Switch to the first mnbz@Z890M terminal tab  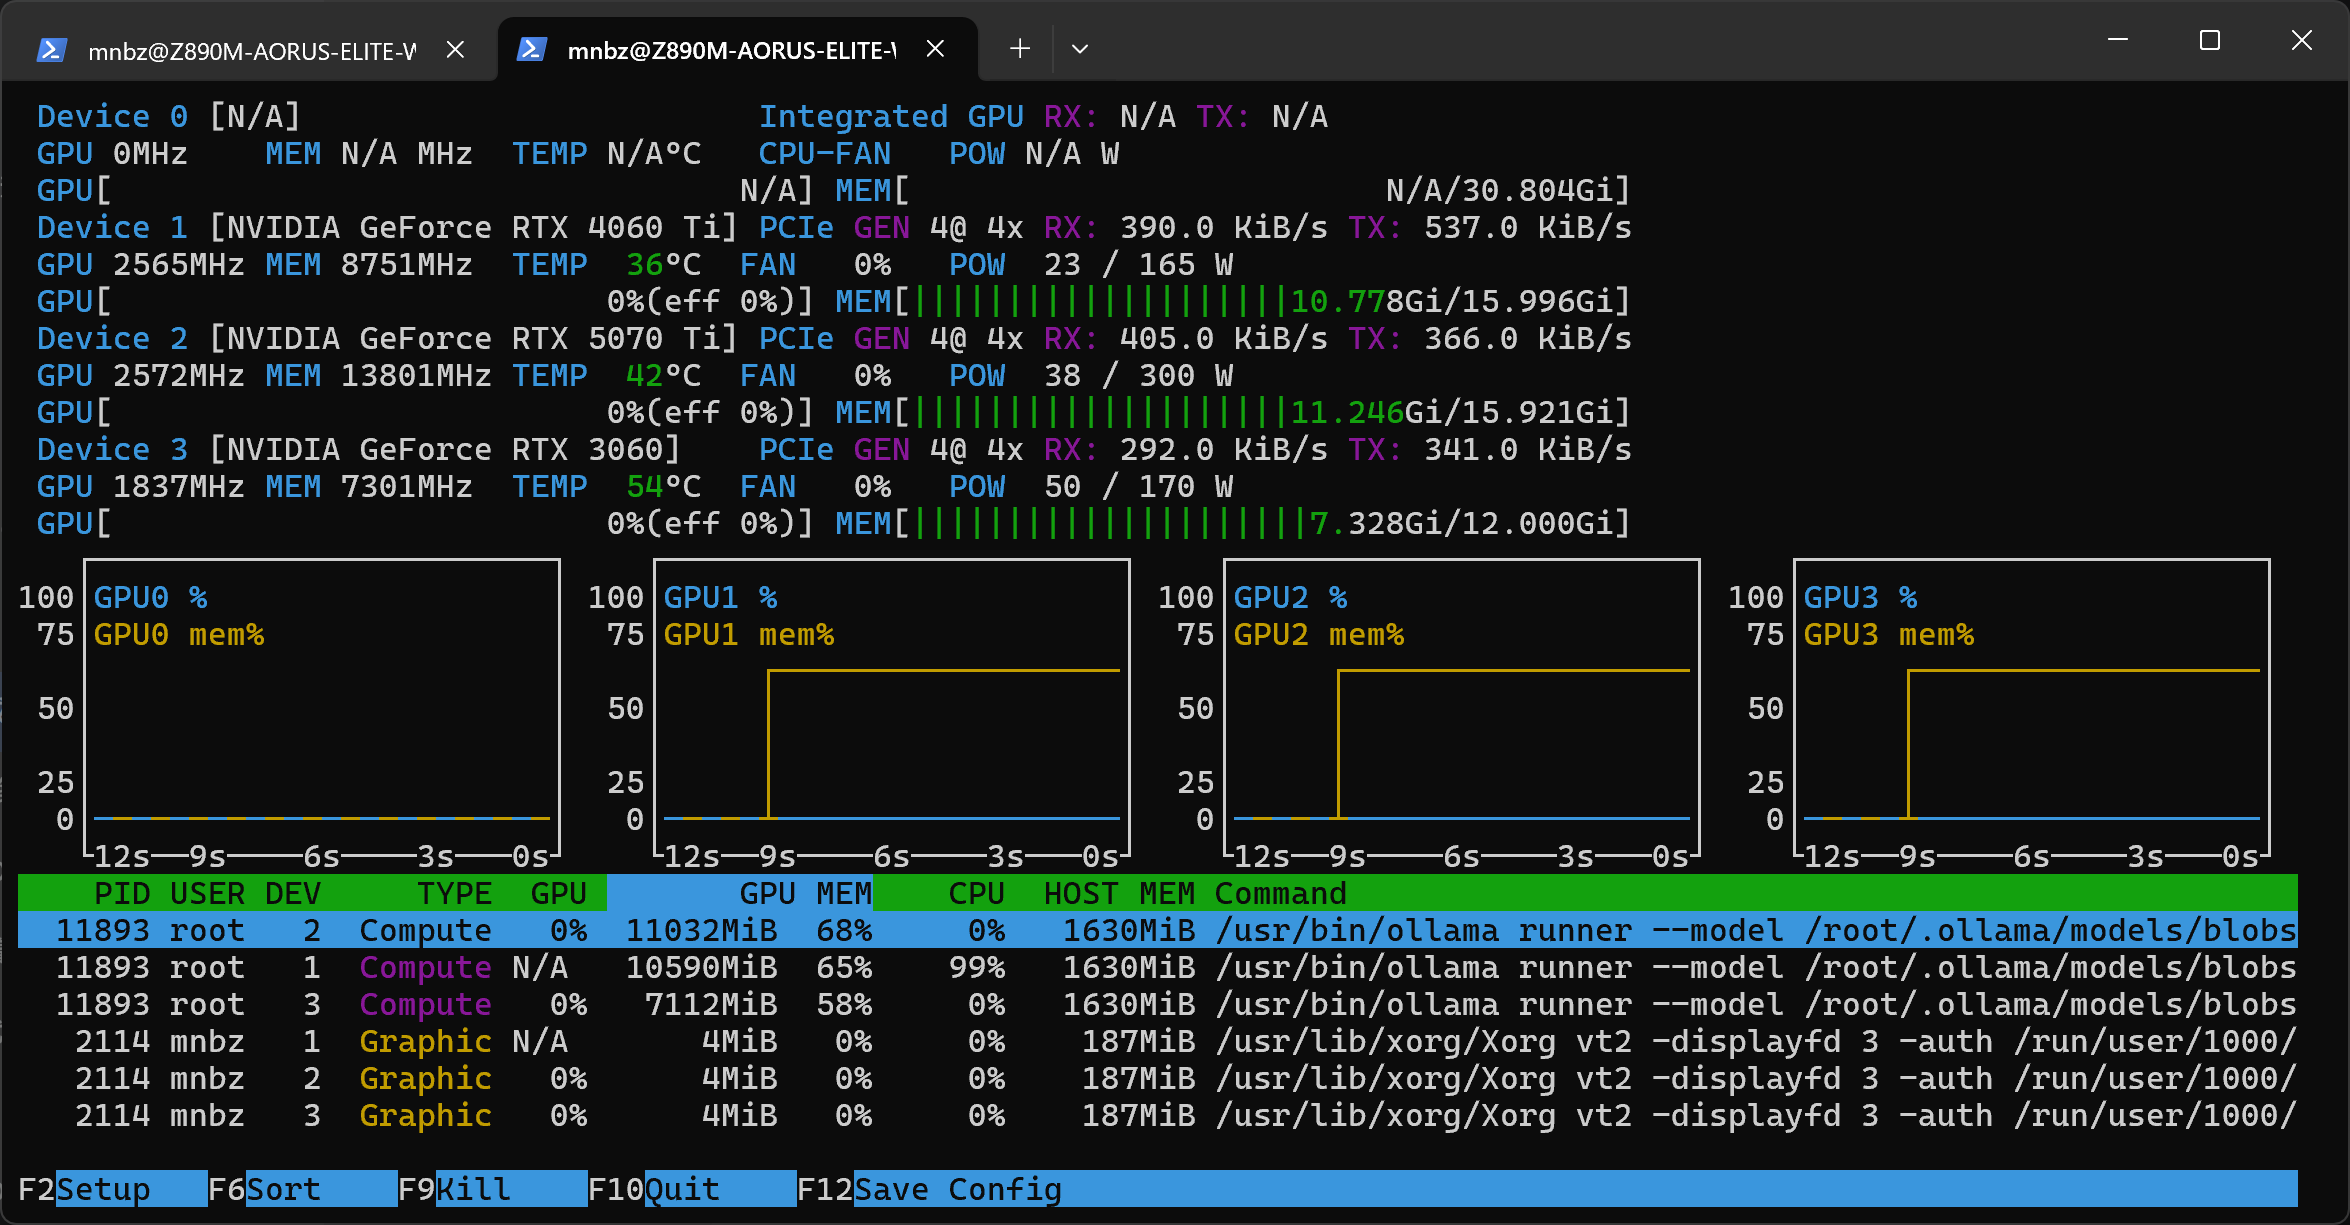[250, 49]
